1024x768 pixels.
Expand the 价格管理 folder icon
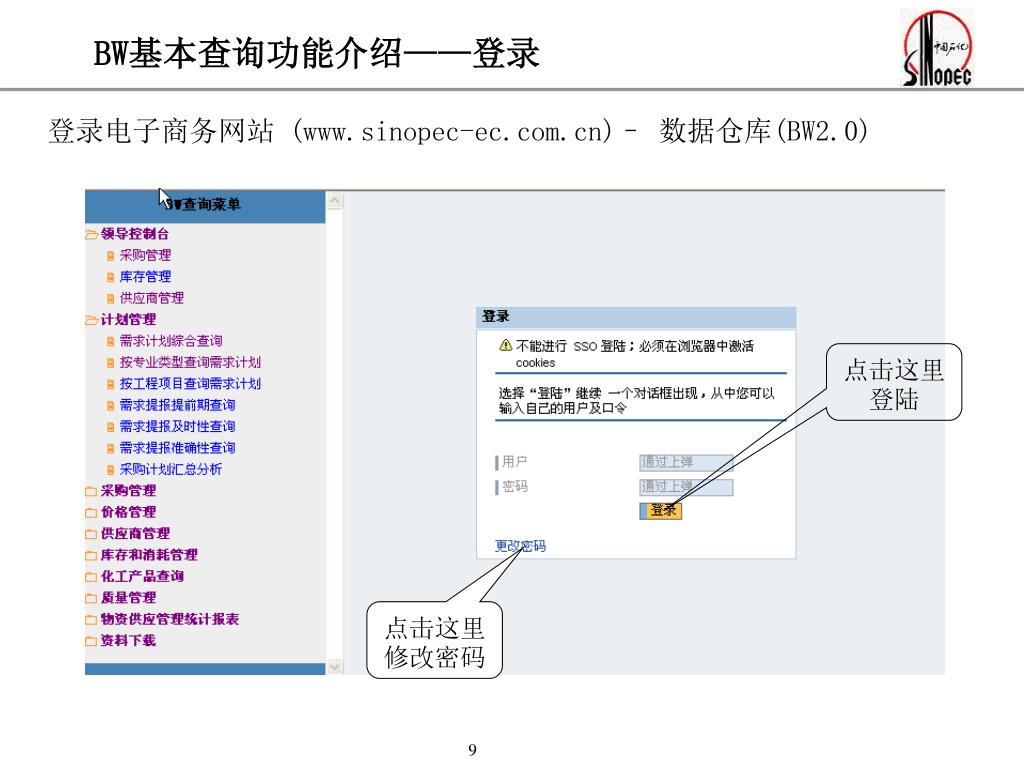click(91, 513)
